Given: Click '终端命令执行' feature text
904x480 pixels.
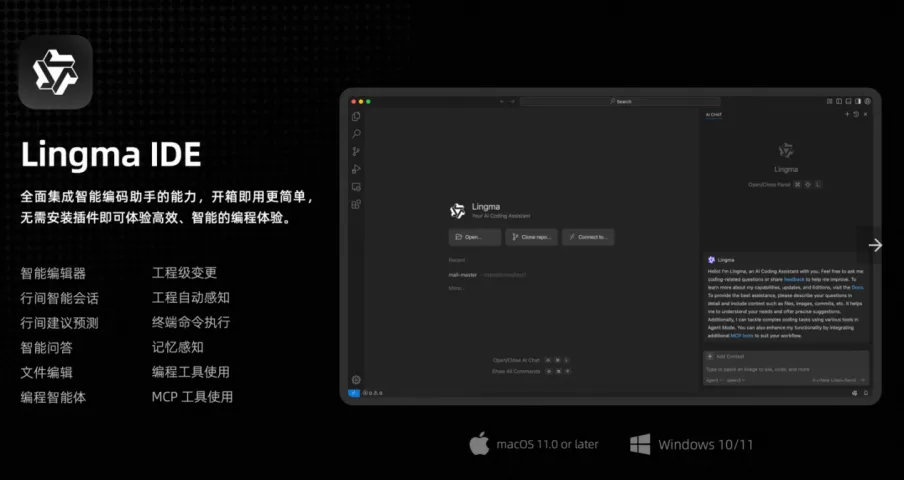Looking at the screenshot, I should coord(191,323).
